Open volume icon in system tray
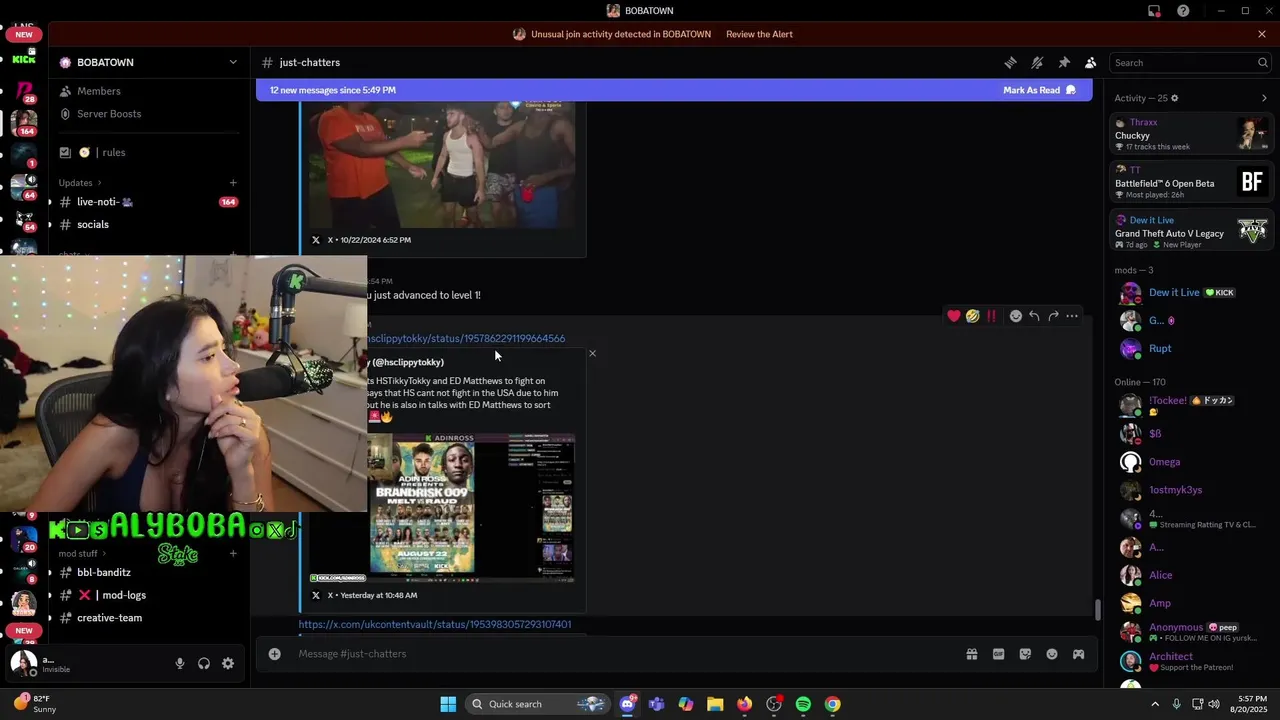Screen dimensions: 1280x720 coord(1213,704)
